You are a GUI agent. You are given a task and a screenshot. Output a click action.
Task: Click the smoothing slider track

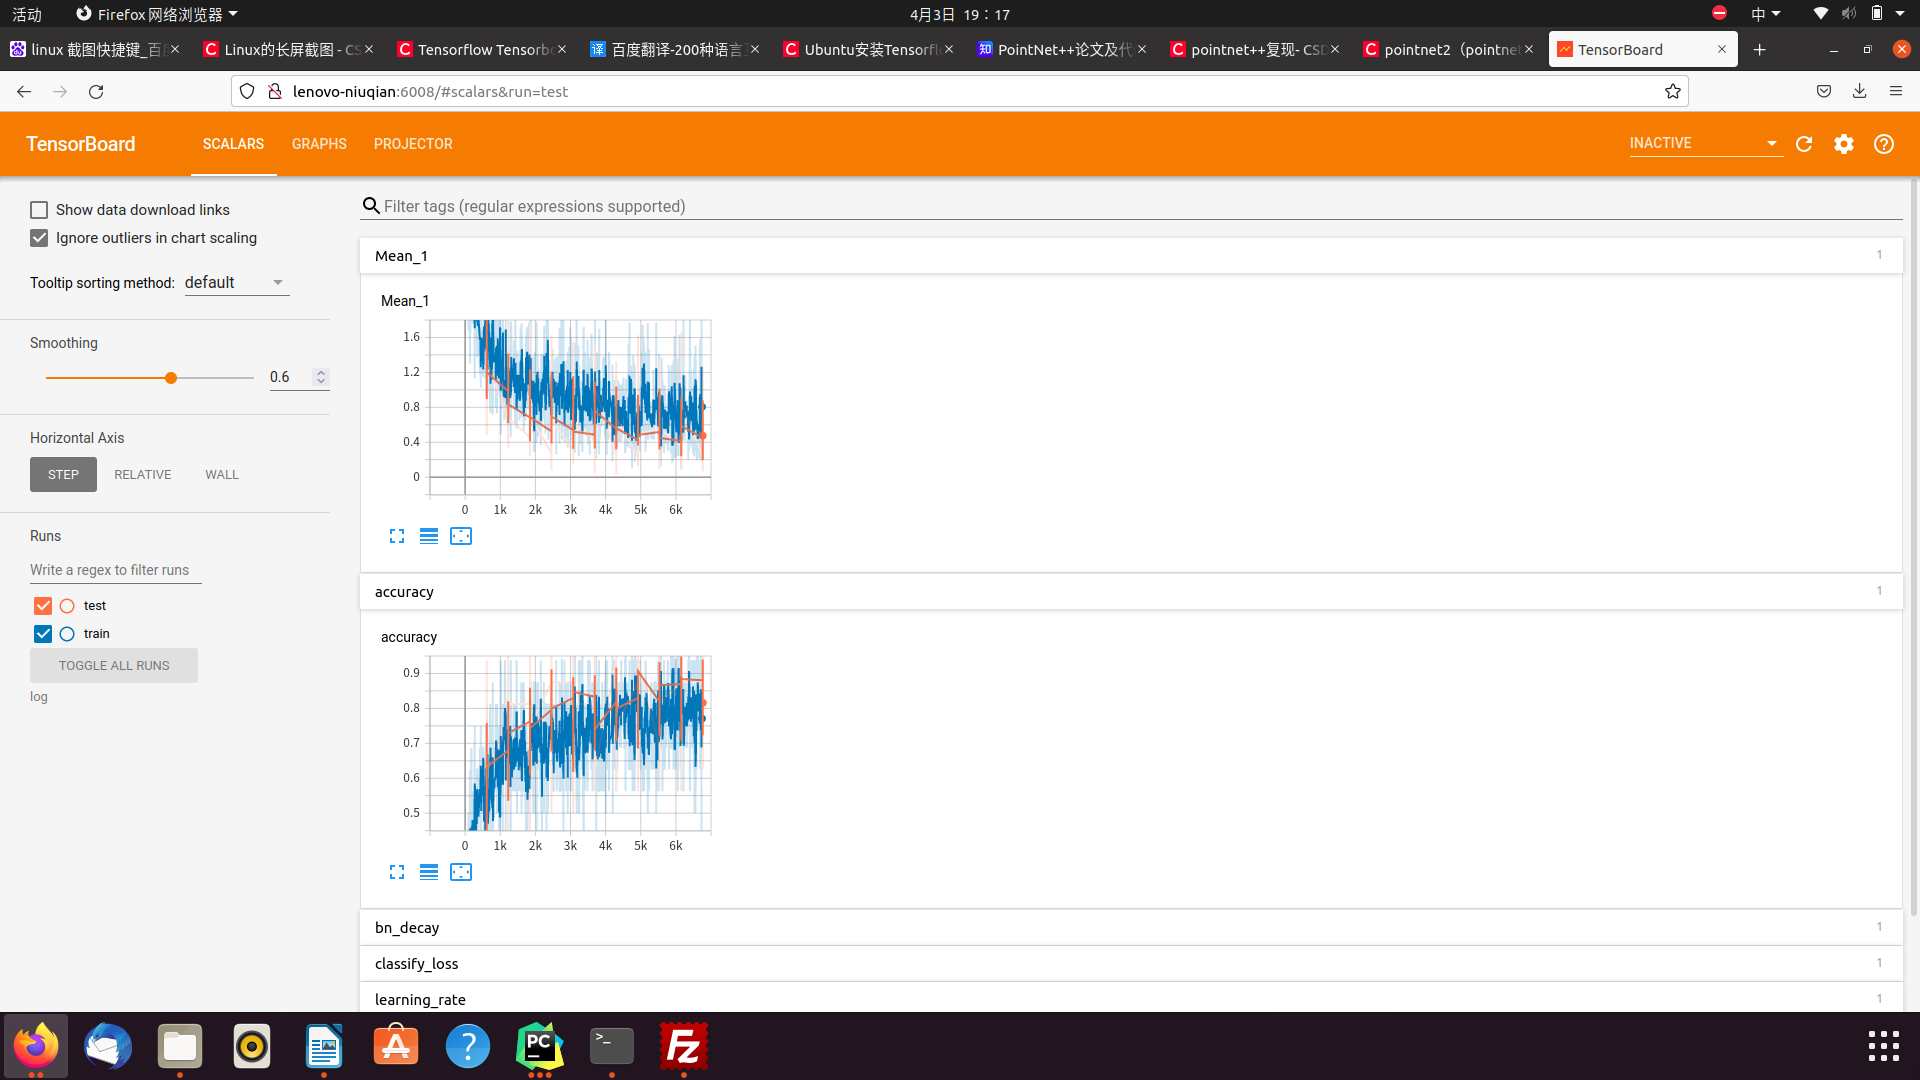150,378
